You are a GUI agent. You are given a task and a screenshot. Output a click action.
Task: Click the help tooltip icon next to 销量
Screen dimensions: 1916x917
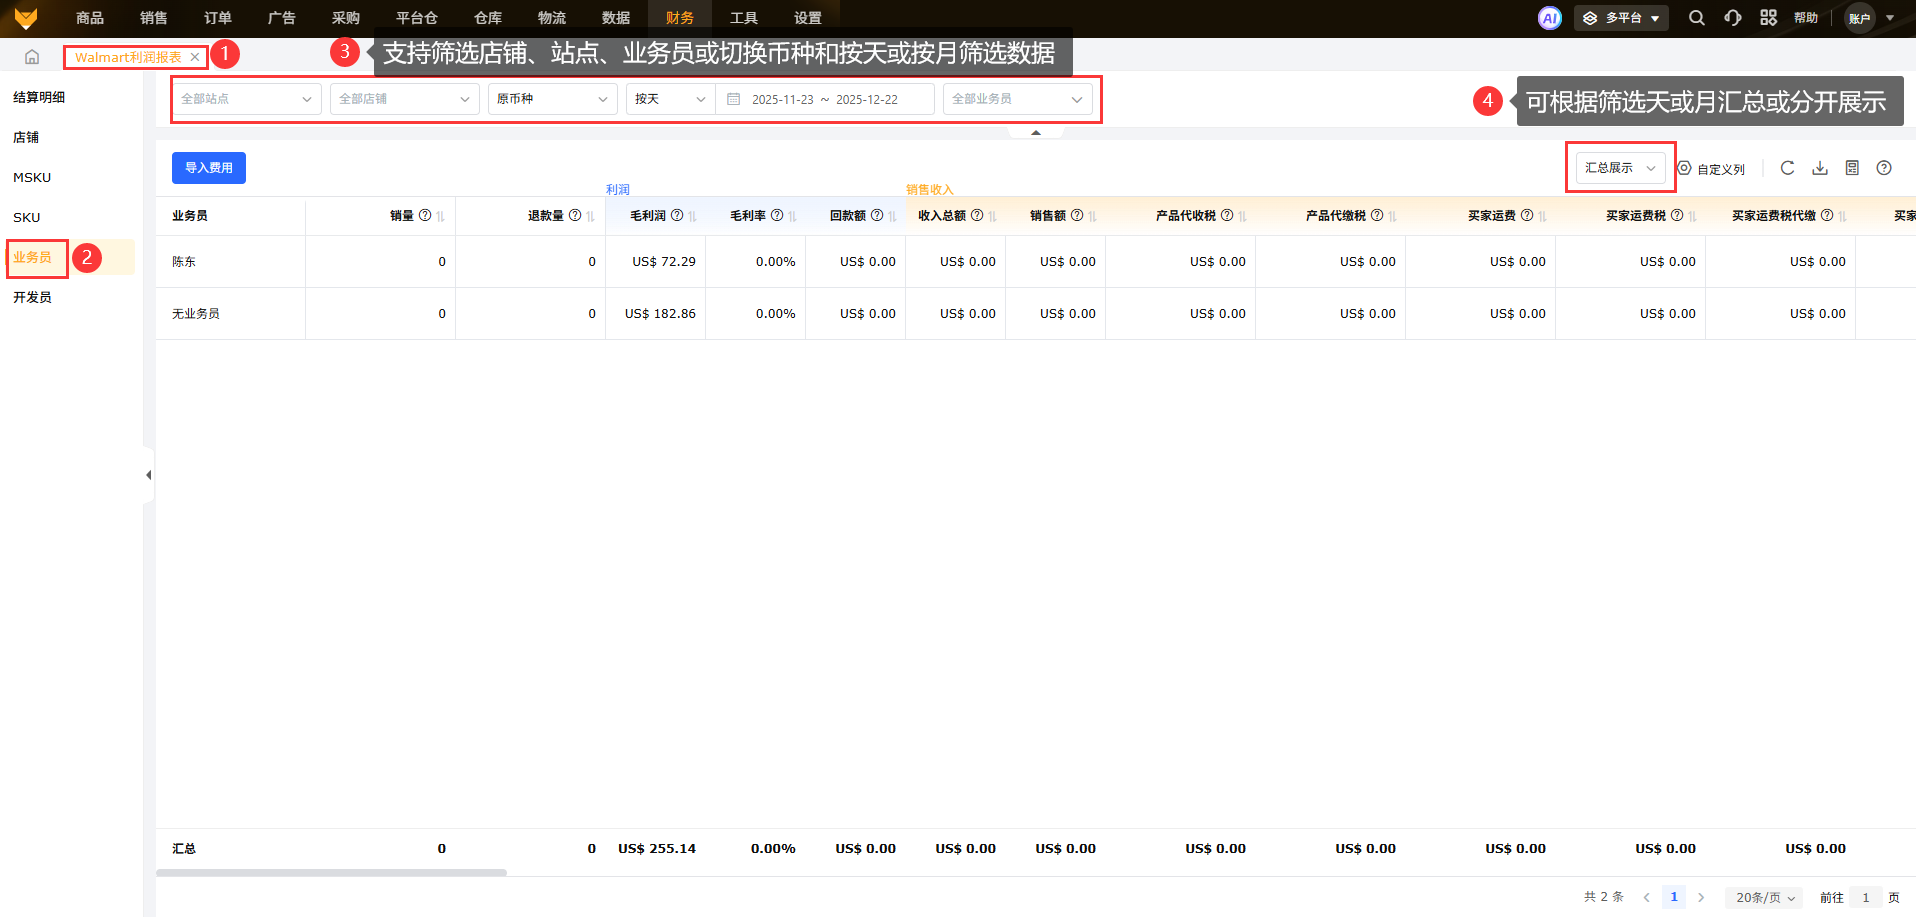click(425, 215)
